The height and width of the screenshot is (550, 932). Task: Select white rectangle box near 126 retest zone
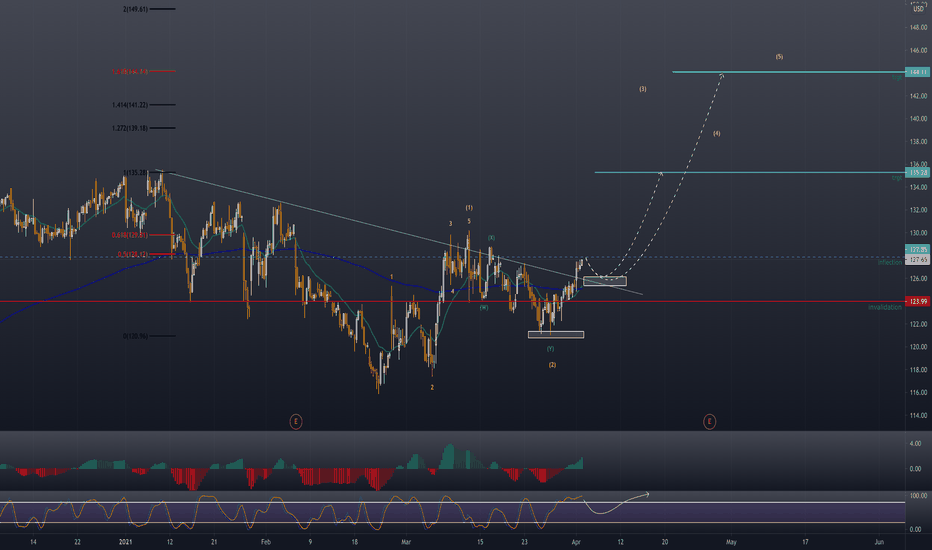click(604, 281)
